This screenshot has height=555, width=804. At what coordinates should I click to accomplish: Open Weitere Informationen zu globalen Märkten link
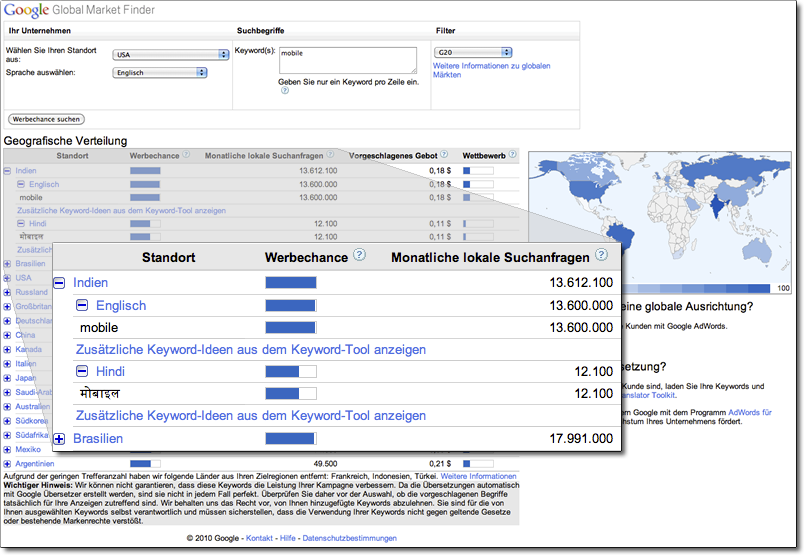click(x=491, y=70)
